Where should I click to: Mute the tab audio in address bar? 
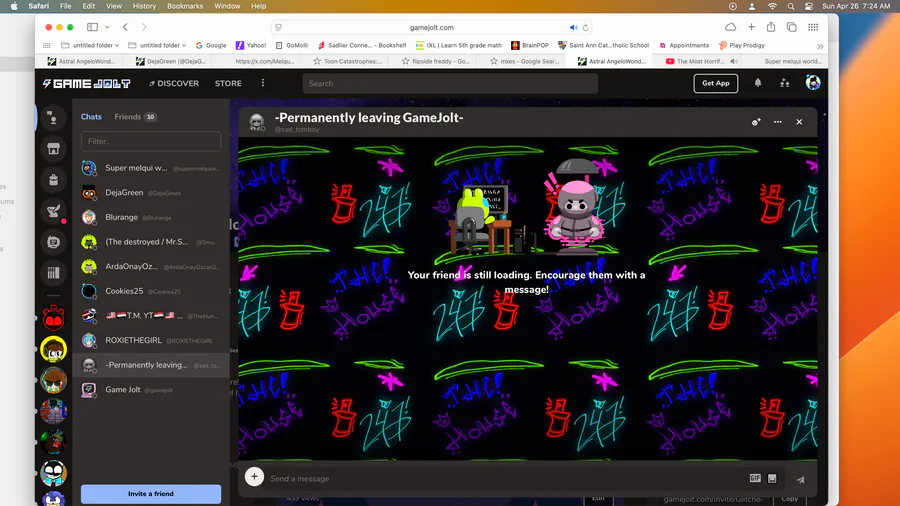pyautogui.click(x=573, y=28)
